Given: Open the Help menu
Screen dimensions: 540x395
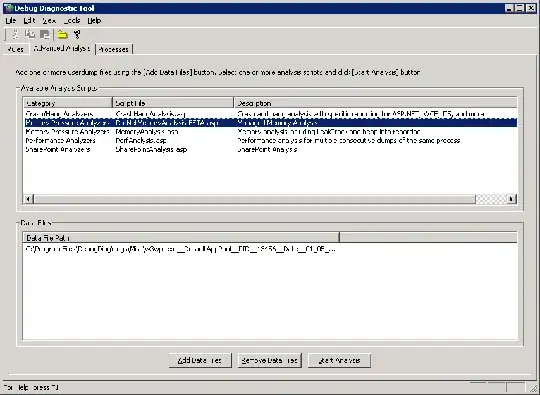Looking at the screenshot, I should [x=94, y=21].
